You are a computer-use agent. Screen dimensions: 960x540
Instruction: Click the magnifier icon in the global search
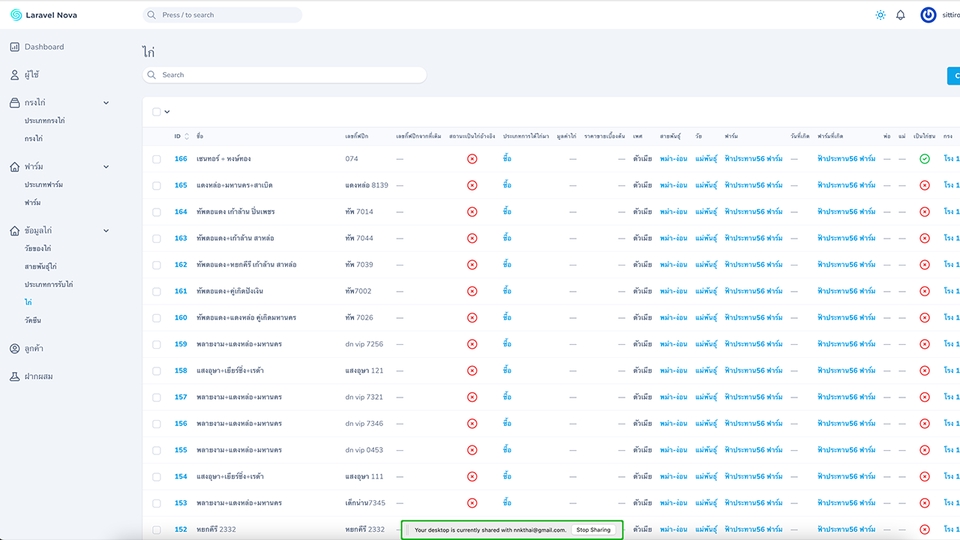point(151,15)
